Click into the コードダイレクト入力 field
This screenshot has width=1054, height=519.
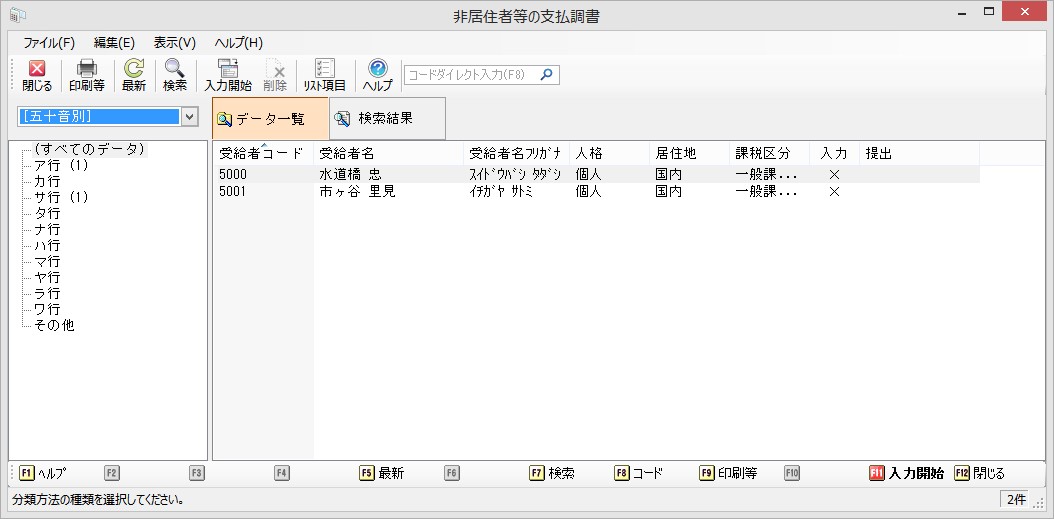(470, 74)
